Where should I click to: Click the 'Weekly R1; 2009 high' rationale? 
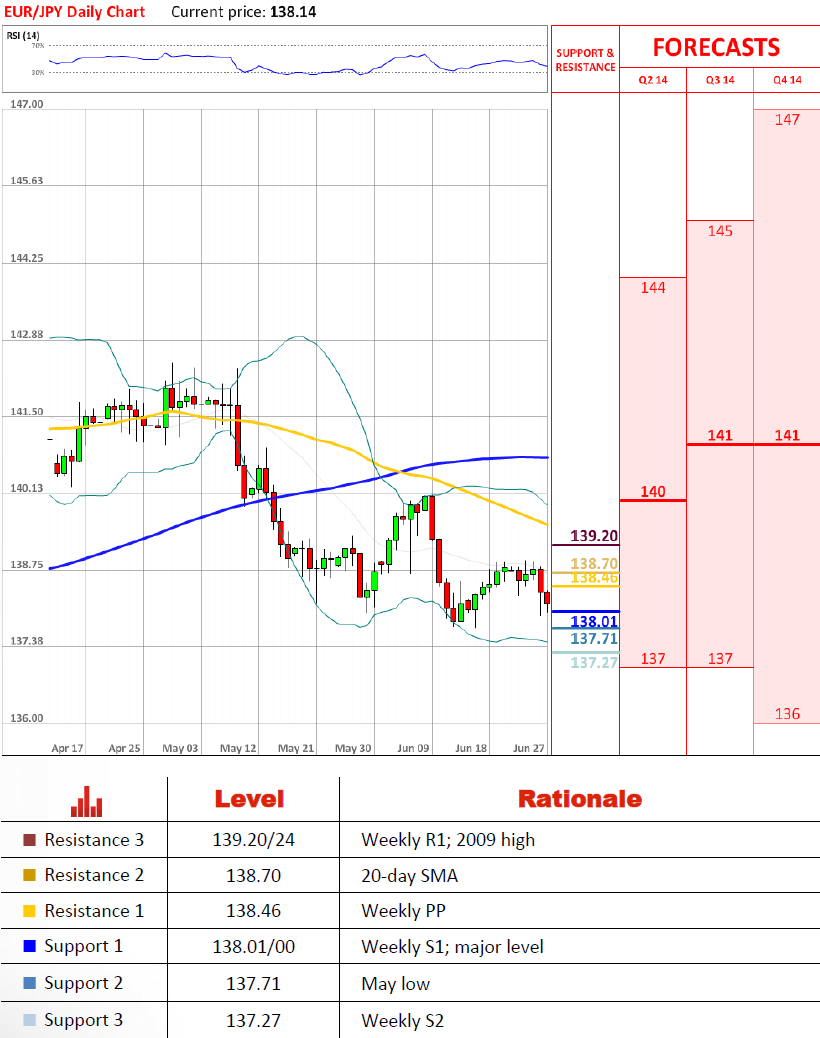(x=448, y=840)
